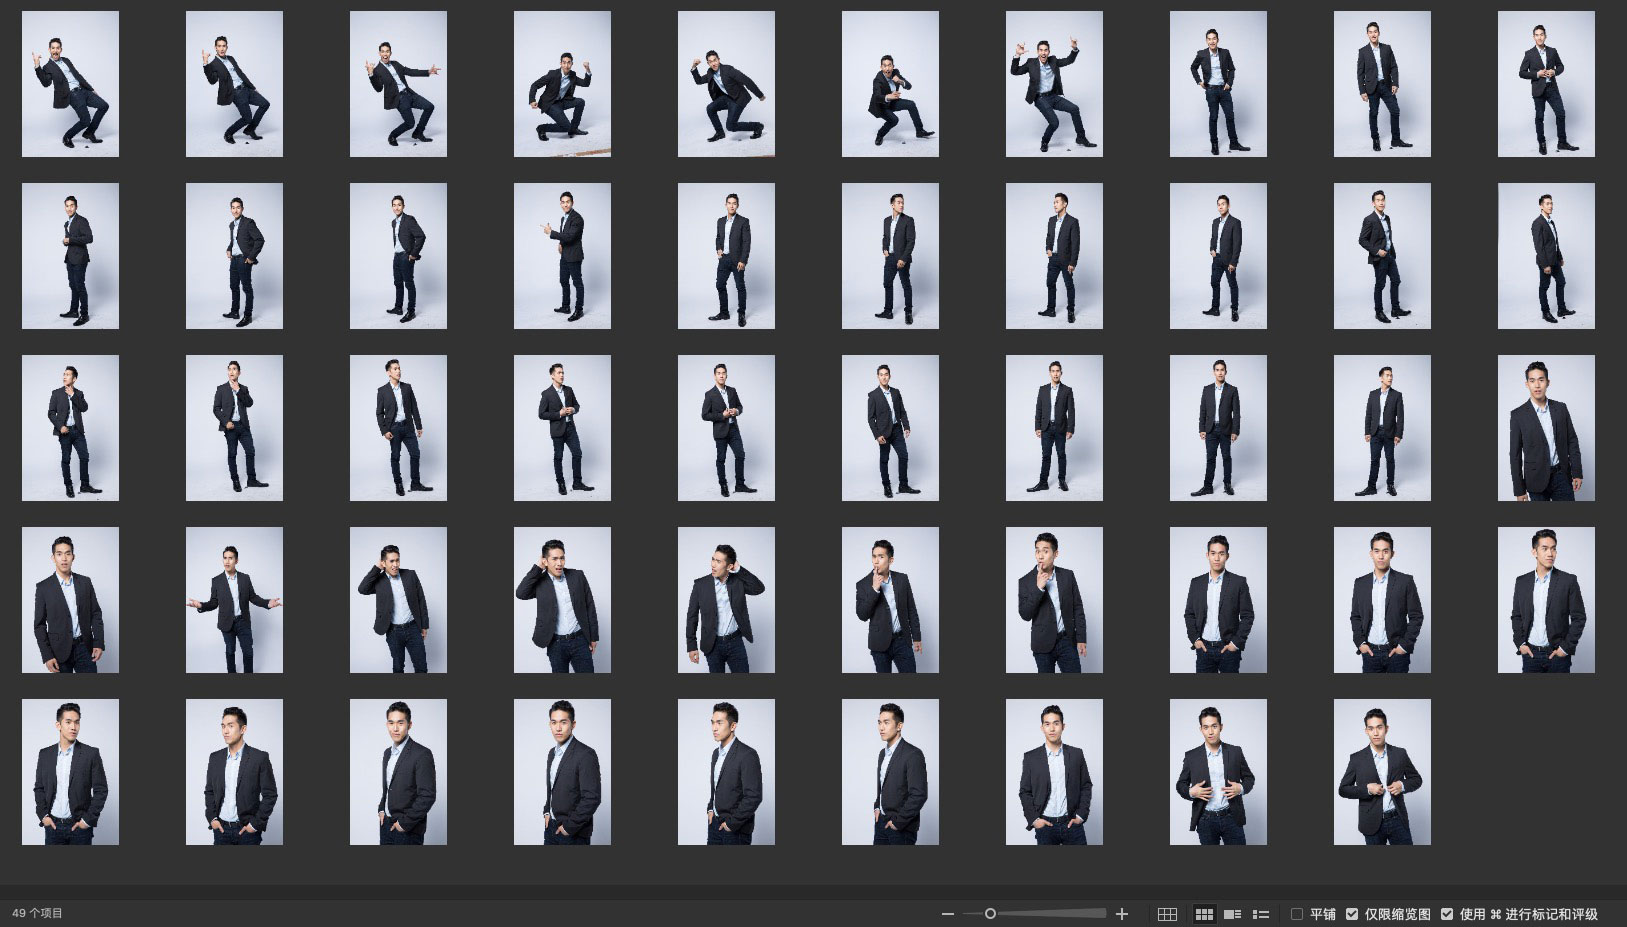
Task: Switch to details view
Action: (x=1232, y=914)
